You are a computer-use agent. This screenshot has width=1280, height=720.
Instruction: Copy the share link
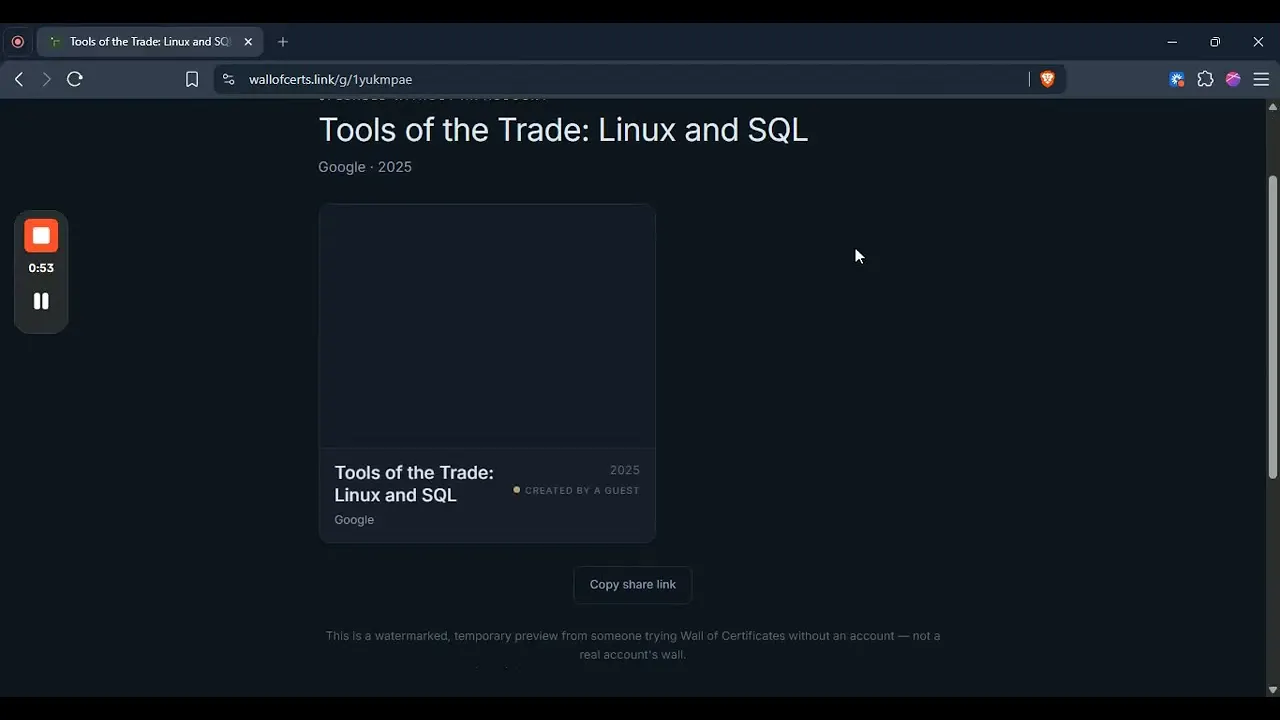coord(633,585)
